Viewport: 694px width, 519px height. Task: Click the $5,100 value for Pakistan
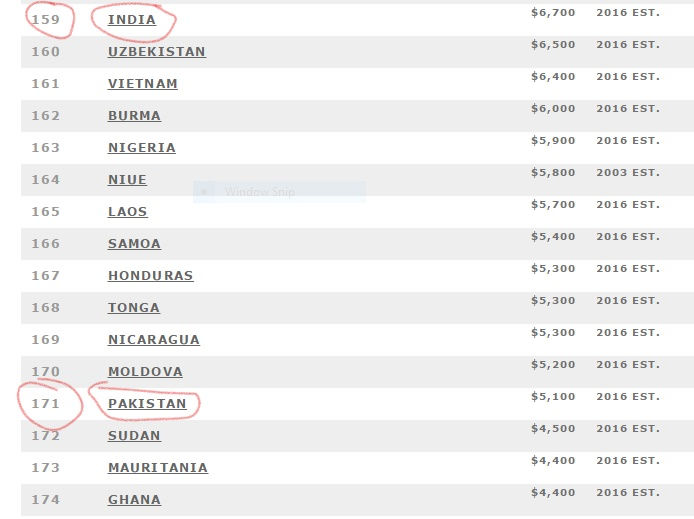pyautogui.click(x=553, y=396)
